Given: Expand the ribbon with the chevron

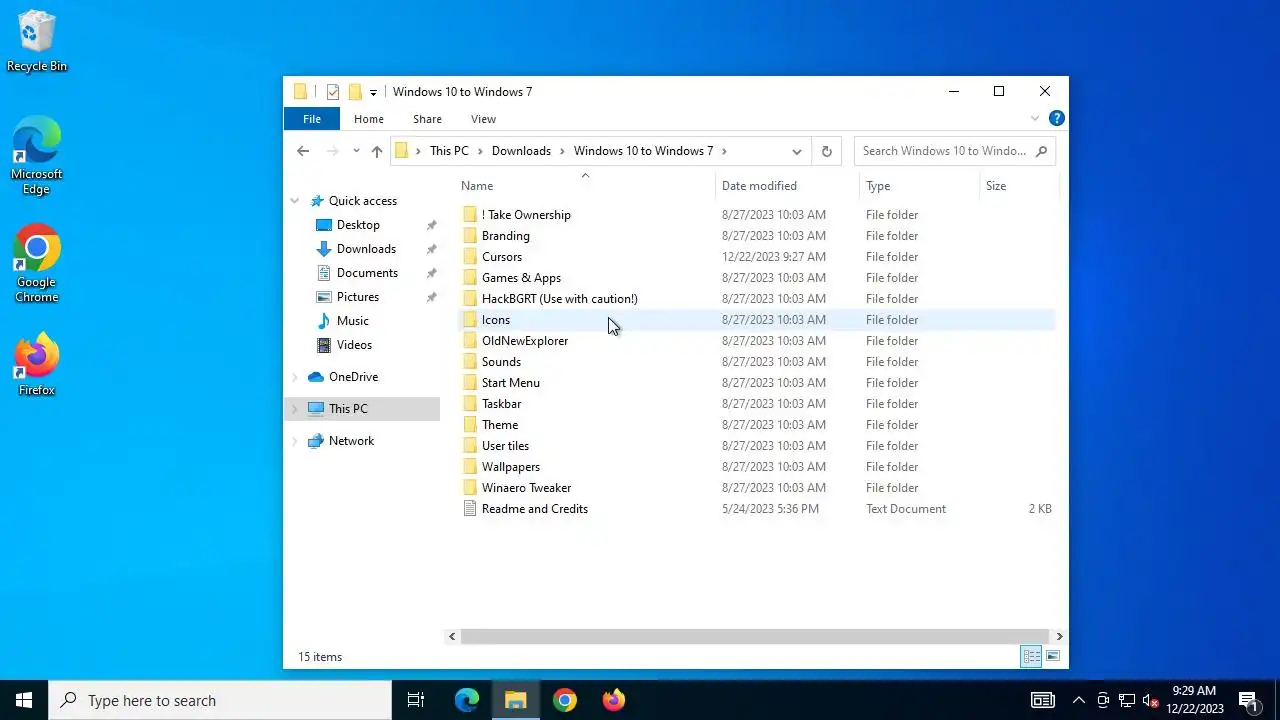Looking at the screenshot, I should pos(1035,119).
